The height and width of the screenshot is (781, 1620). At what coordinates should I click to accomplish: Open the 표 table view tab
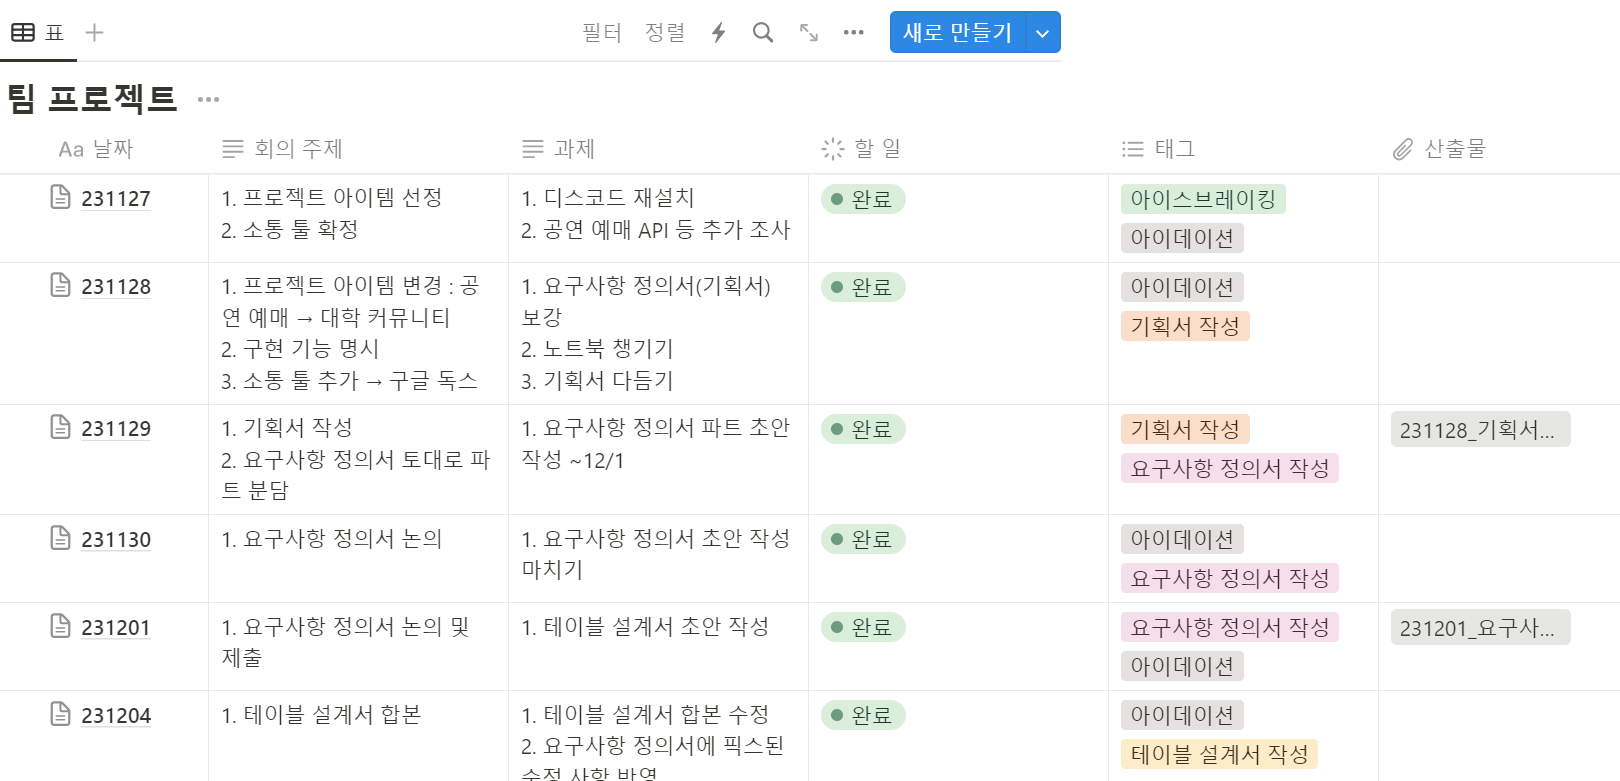coord(38,33)
